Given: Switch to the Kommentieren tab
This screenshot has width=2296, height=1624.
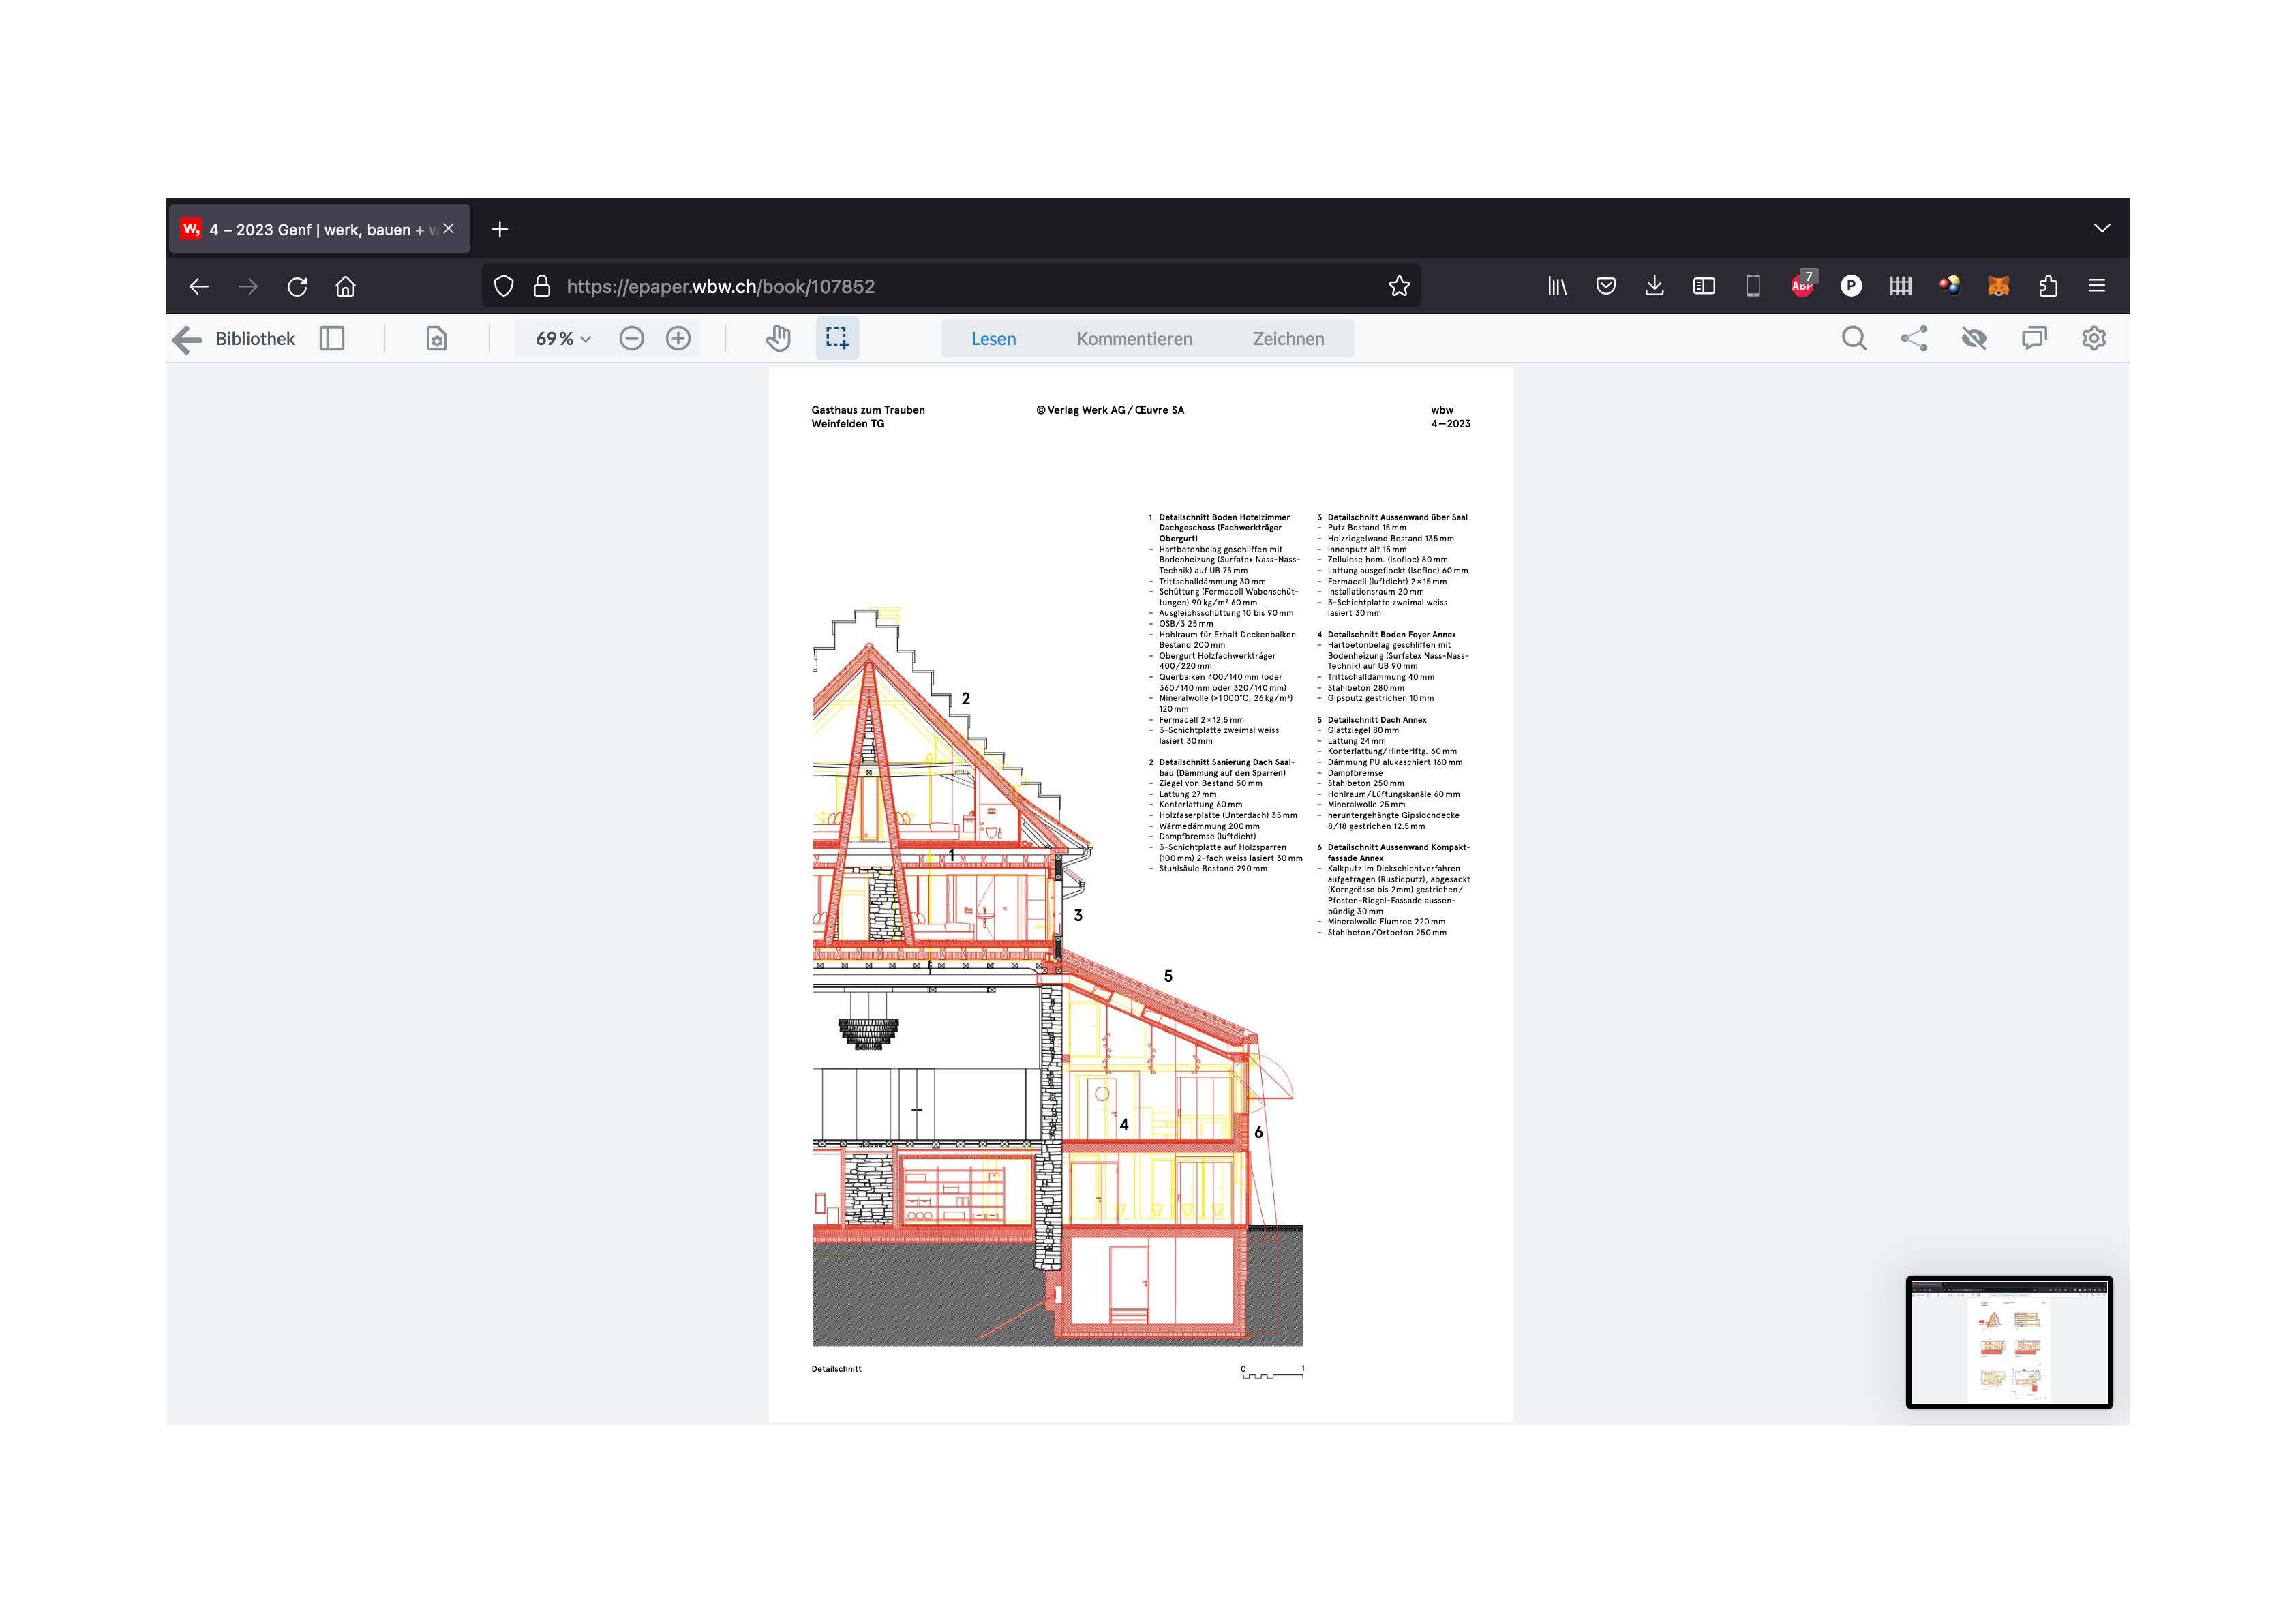Looking at the screenshot, I should 1134,339.
